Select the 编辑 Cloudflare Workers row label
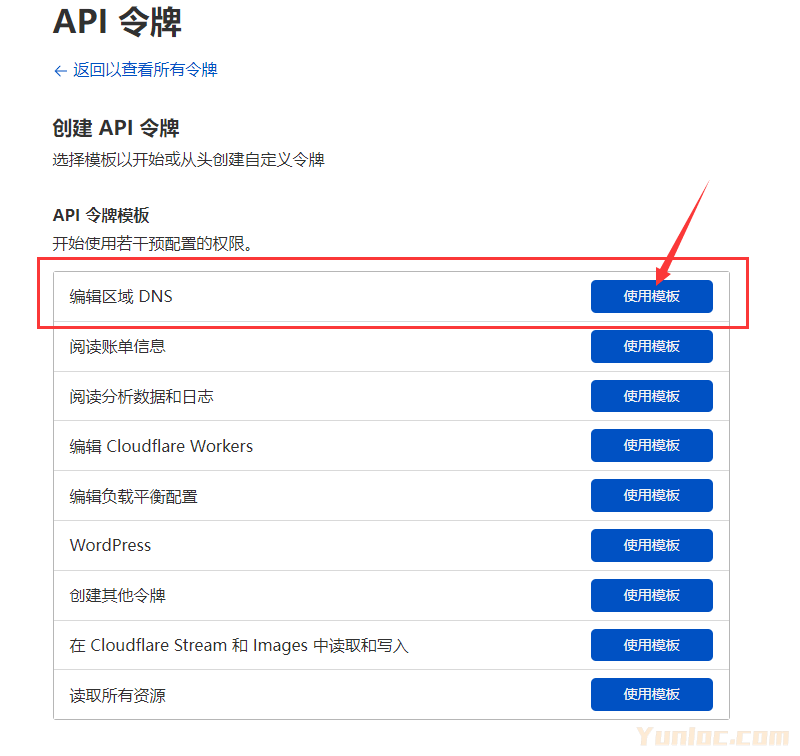 [x=161, y=445]
